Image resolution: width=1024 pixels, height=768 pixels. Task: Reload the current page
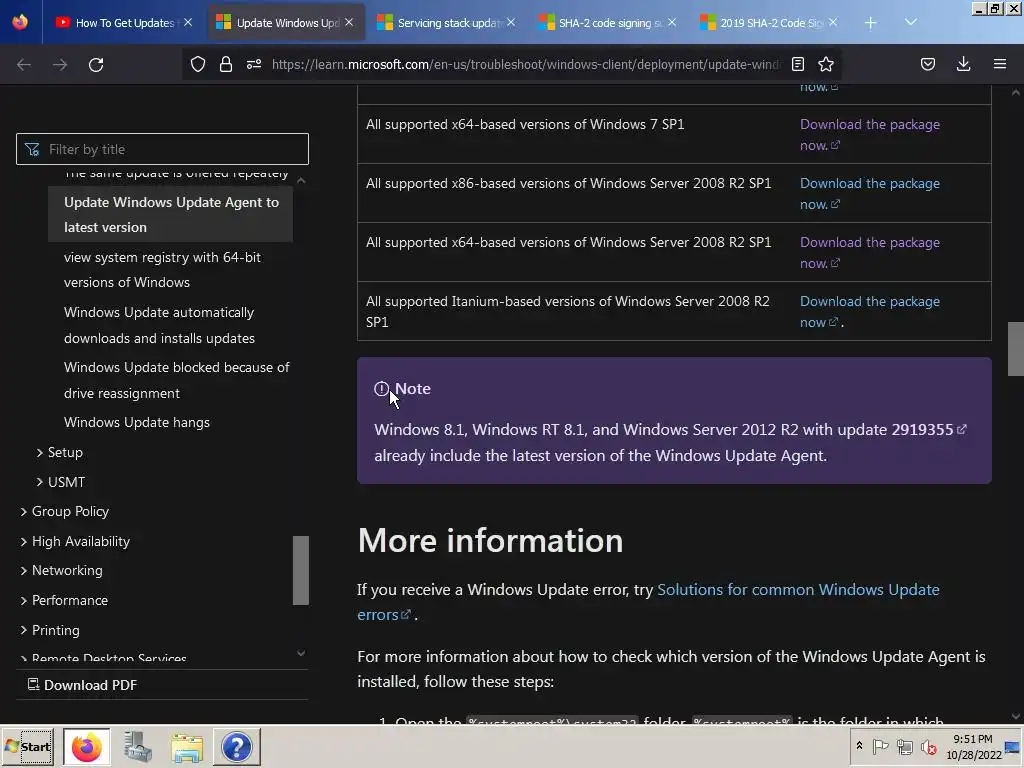click(96, 64)
